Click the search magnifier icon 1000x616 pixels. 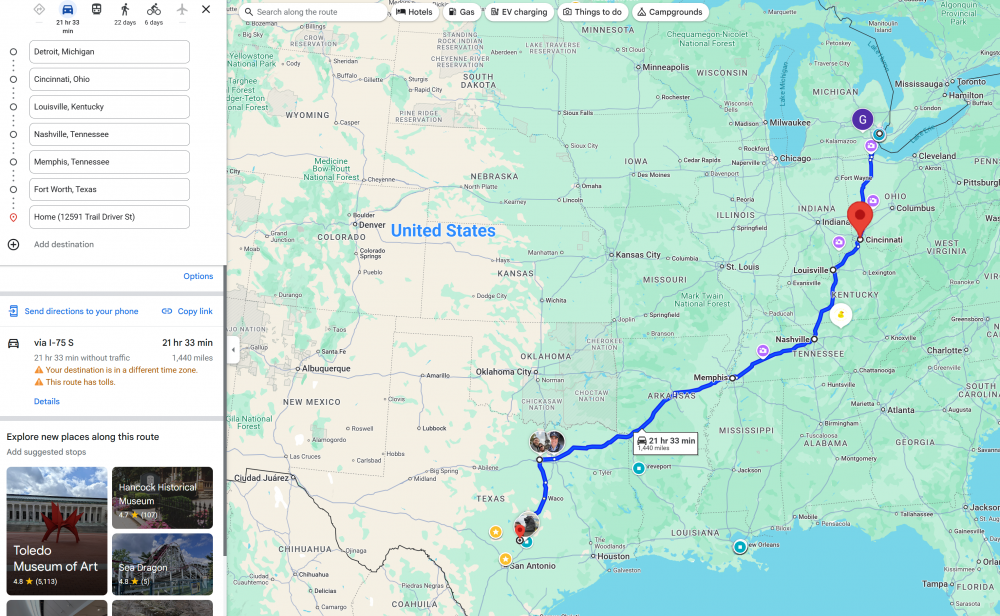[249, 12]
